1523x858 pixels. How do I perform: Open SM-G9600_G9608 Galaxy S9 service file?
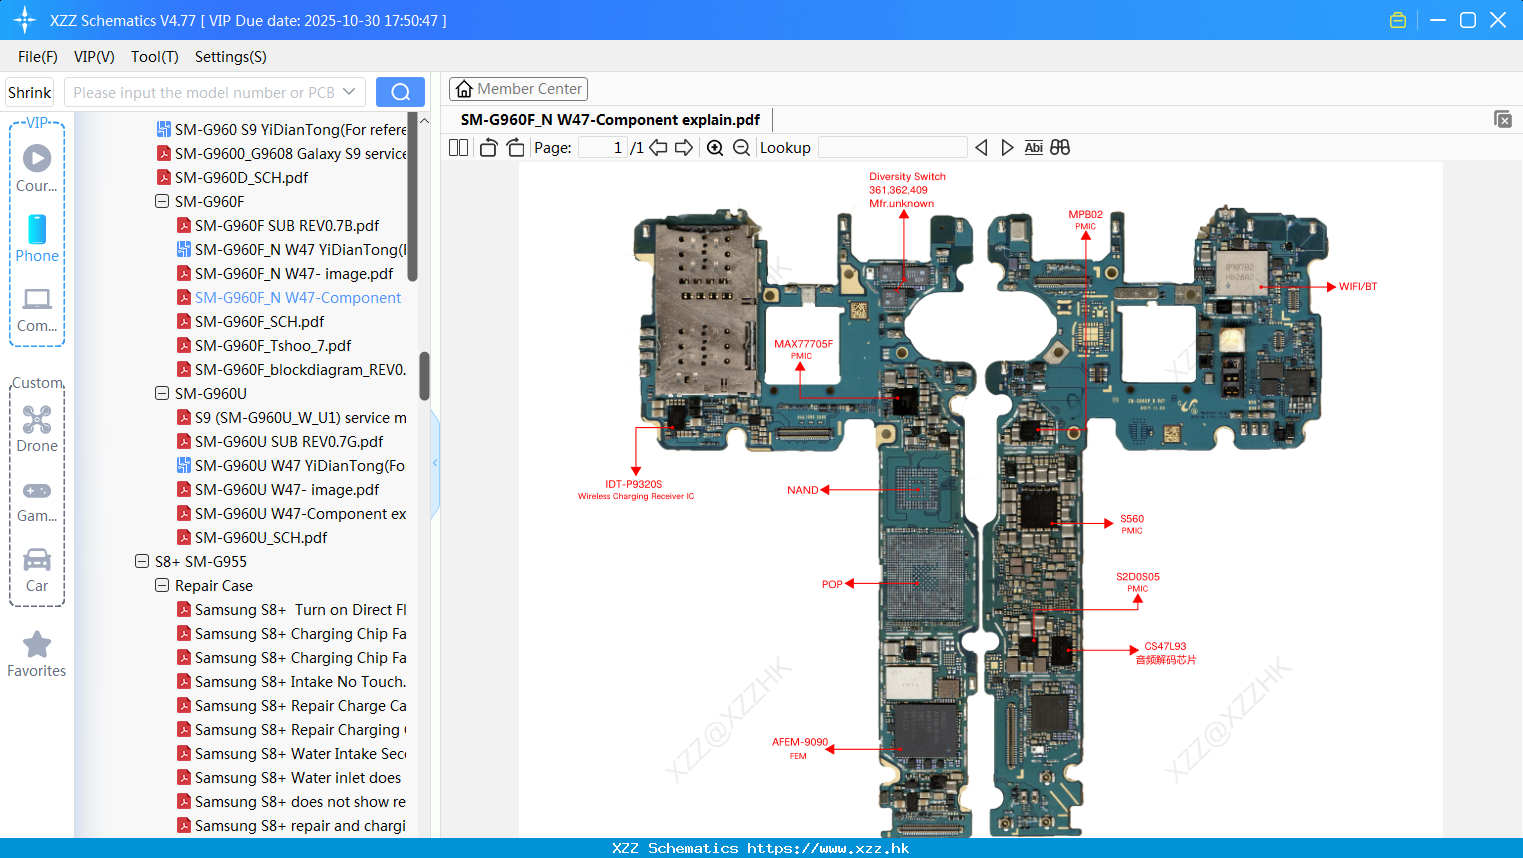tap(290, 153)
